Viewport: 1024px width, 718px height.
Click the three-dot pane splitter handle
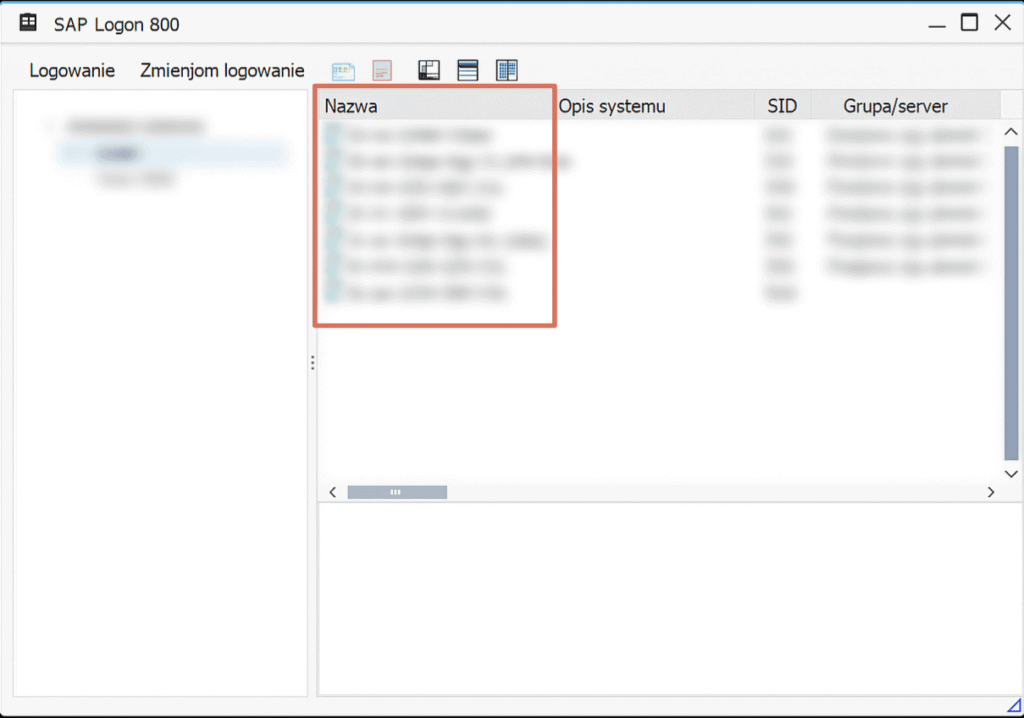pyautogui.click(x=313, y=363)
